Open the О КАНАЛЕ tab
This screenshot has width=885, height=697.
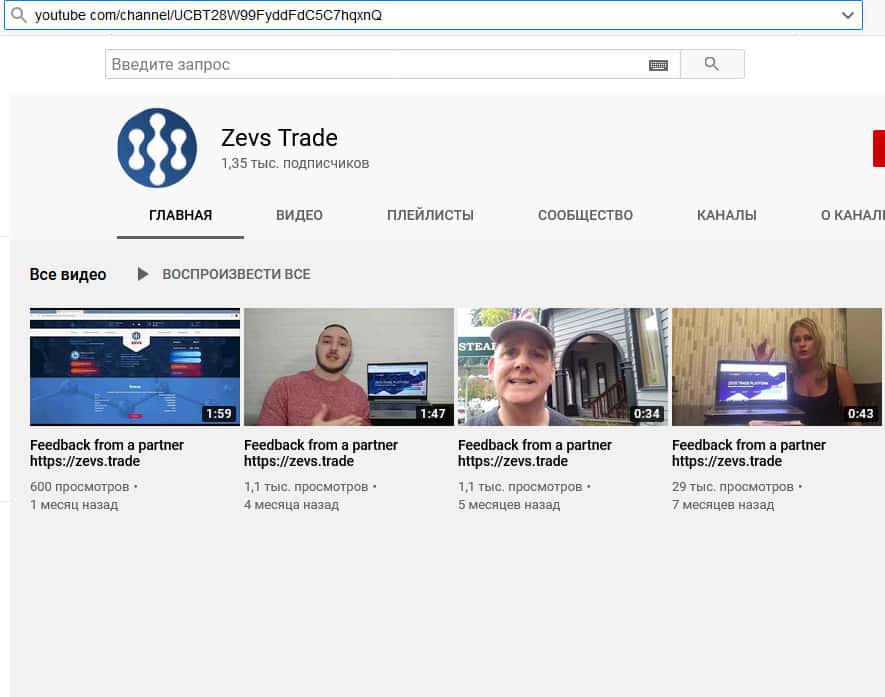click(x=852, y=216)
